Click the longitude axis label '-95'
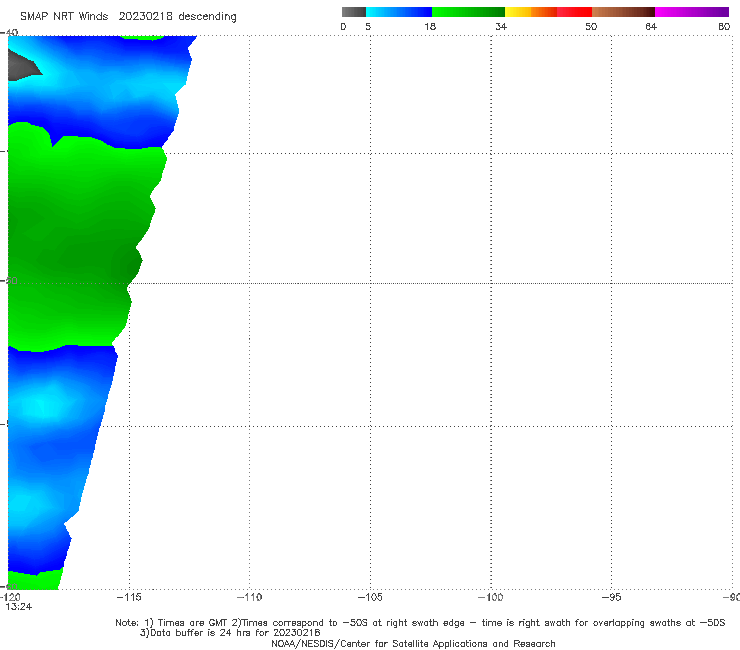The width and height of the screenshot is (740, 650). [612, 597]
